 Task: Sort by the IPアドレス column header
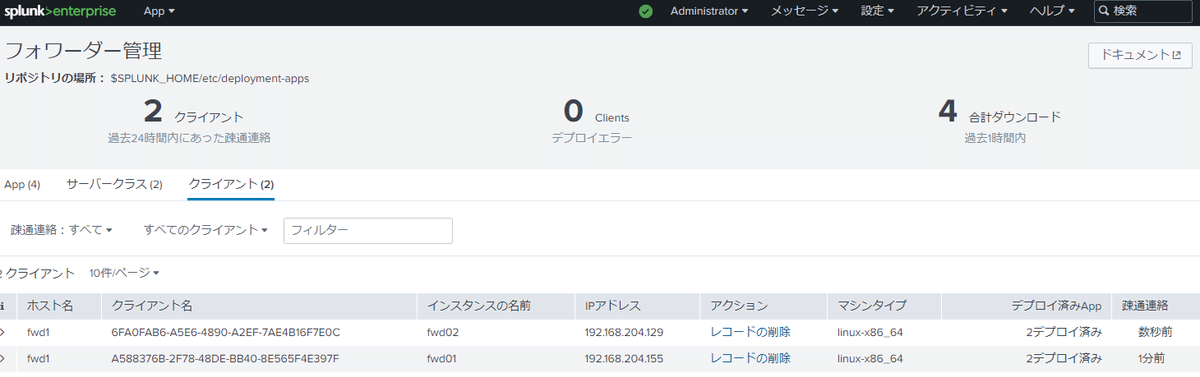pyautogui.click(x=613, y=305)
